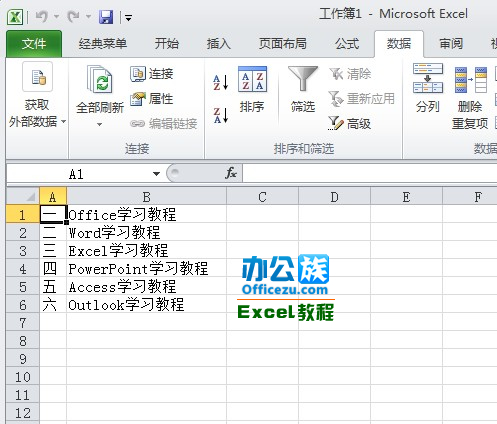497x424 pixels.
Task: Click cell 'Word学习教程'
Action: click(x=146, y=233)
